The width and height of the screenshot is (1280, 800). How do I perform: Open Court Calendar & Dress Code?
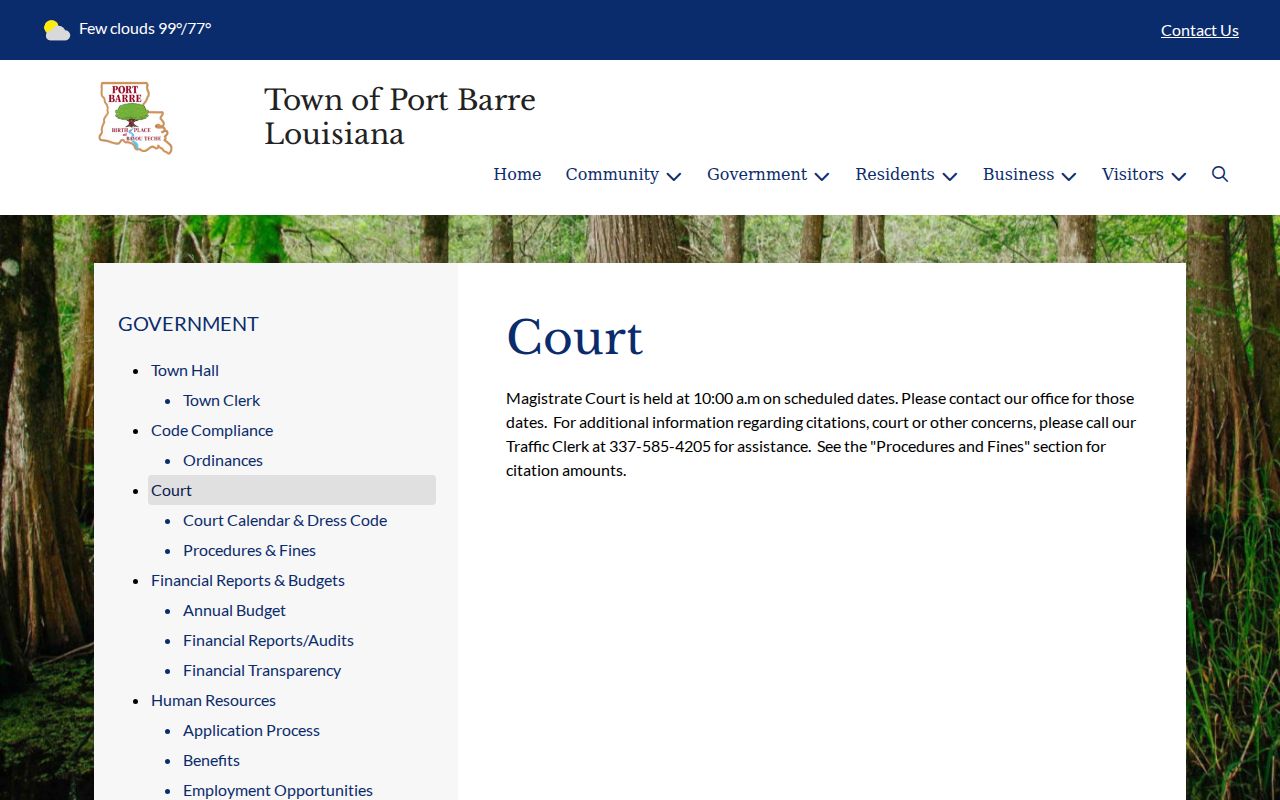coord(285,520)
